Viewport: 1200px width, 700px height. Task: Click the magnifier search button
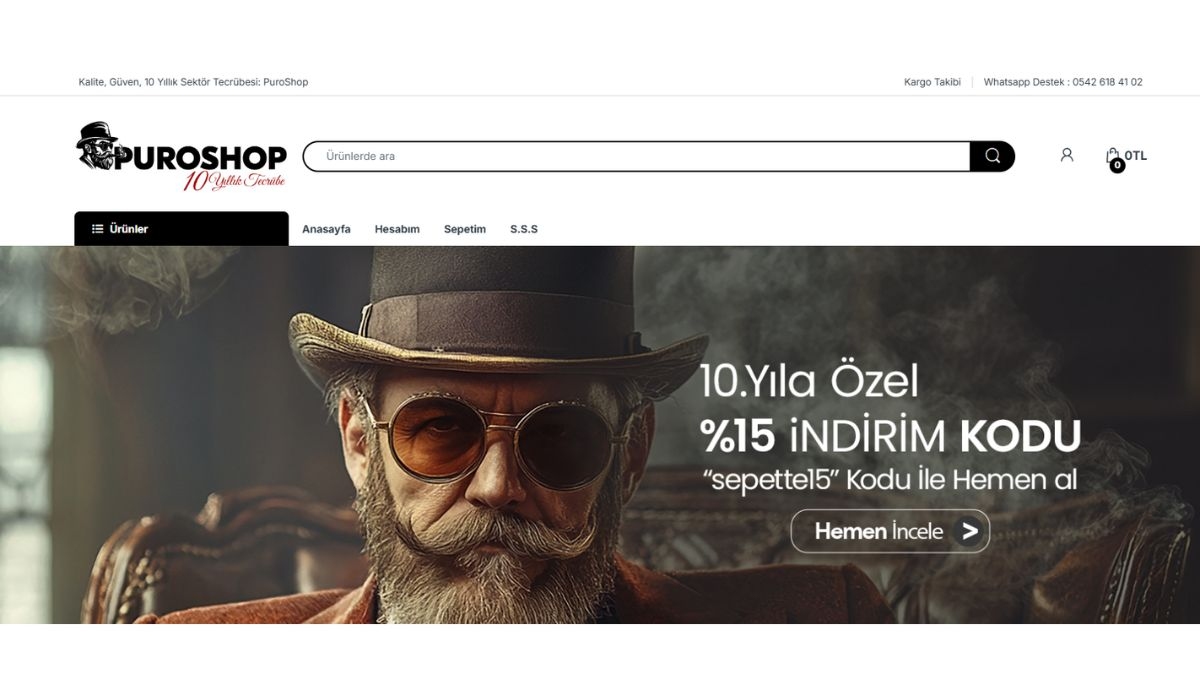coord(992,156)
